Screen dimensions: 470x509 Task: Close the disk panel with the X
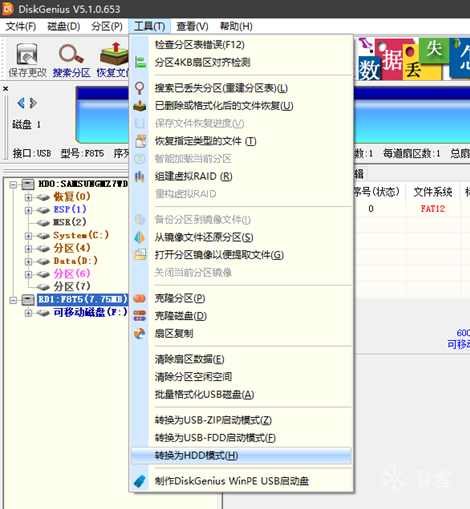pyautogui.click(x=5, y=89)
